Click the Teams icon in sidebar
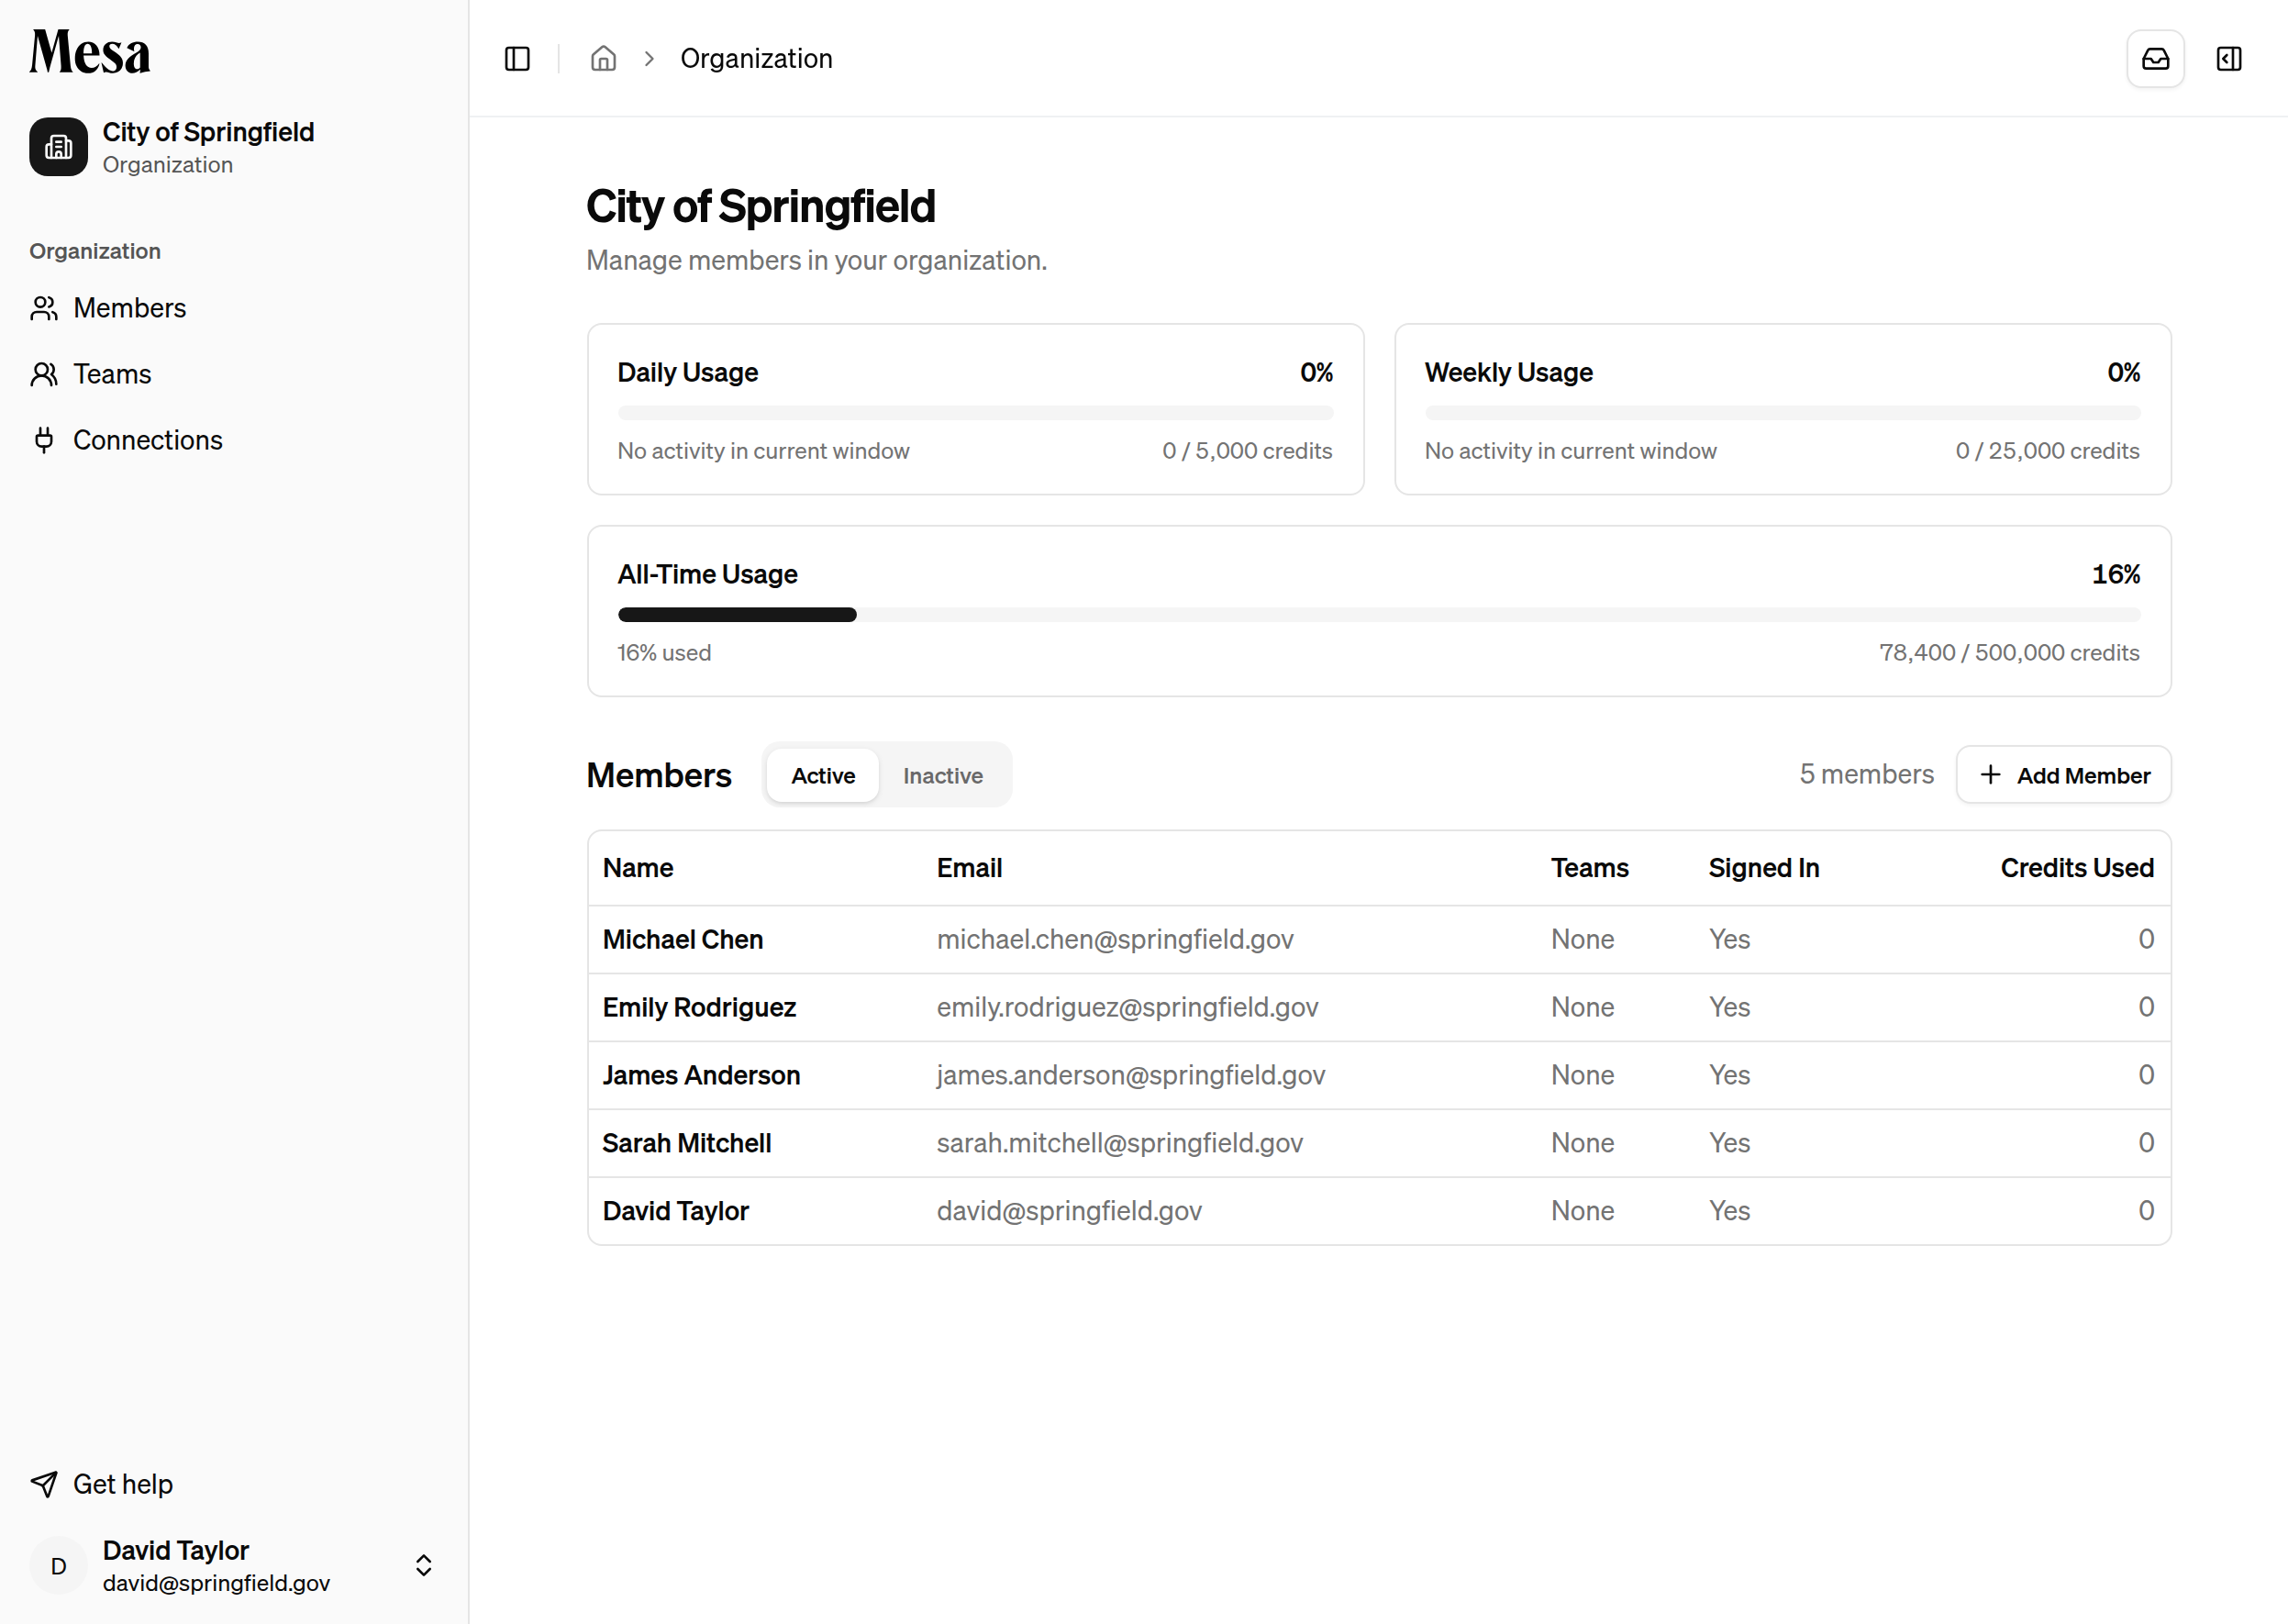The image size is (2288, 1624). [44, 374]
